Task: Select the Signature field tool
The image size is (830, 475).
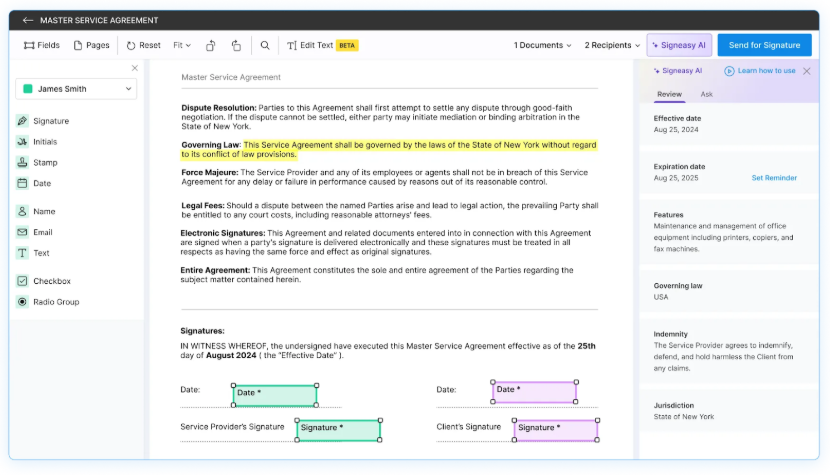Action: click(50, 121)
